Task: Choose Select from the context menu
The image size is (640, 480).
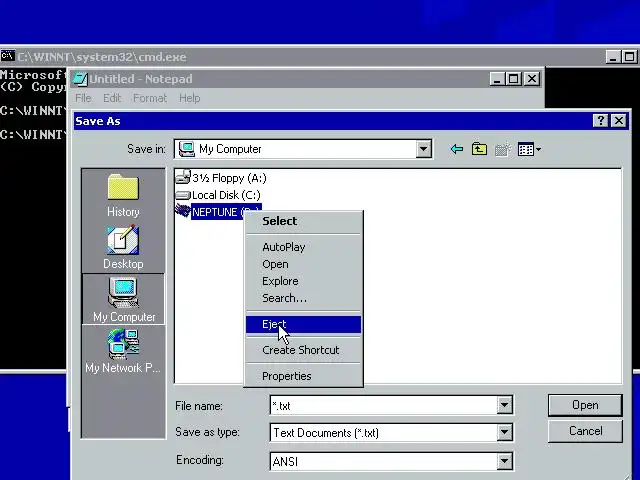Action: (303, 221)
